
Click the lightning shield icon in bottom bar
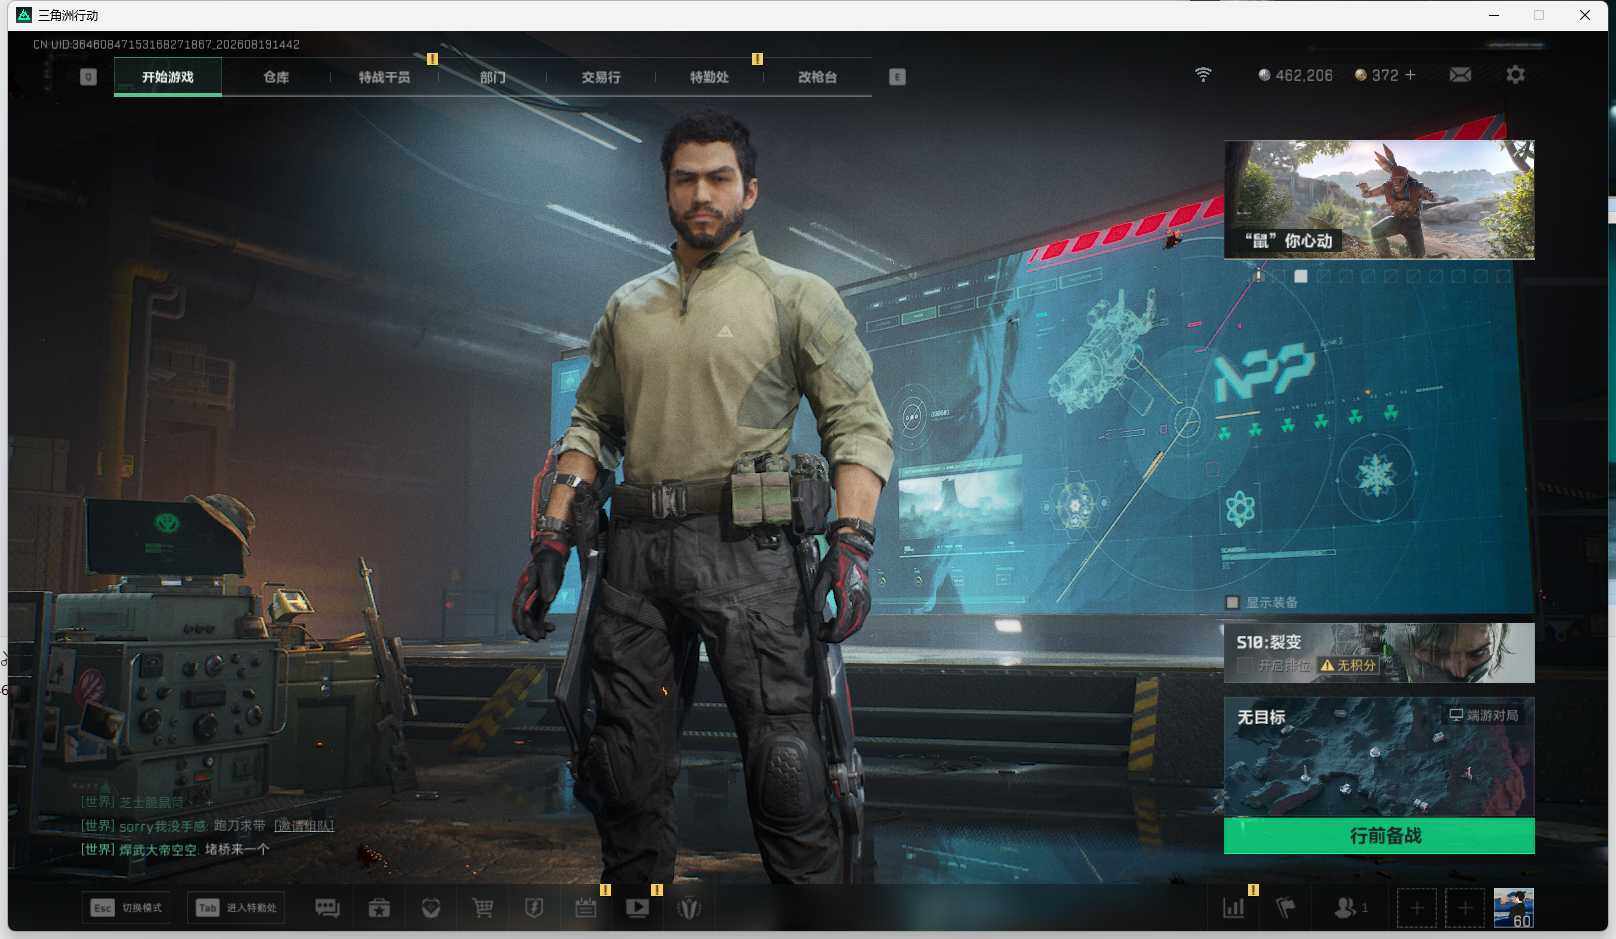(x=534, y=908)
